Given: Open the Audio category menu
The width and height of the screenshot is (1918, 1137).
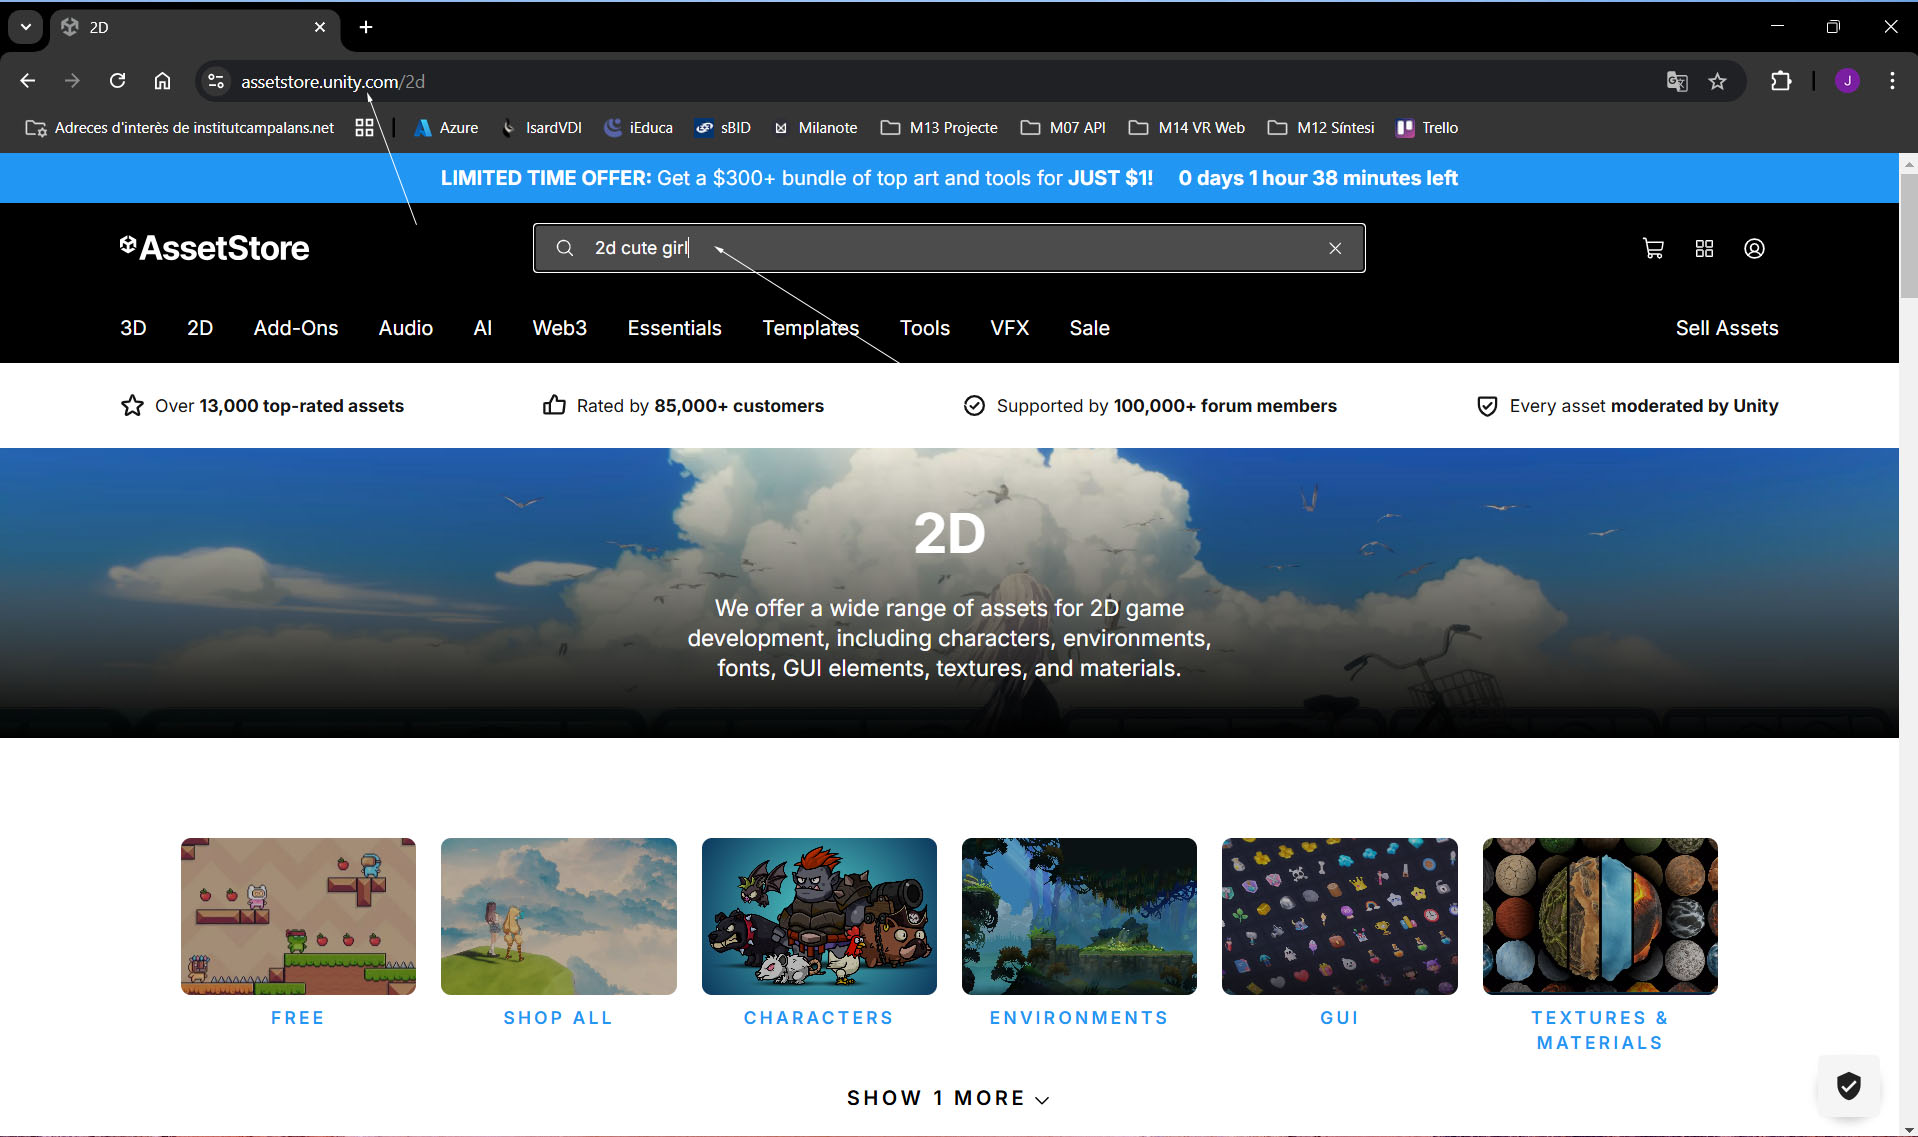Looking at the screenshot, I should [405, 328].
